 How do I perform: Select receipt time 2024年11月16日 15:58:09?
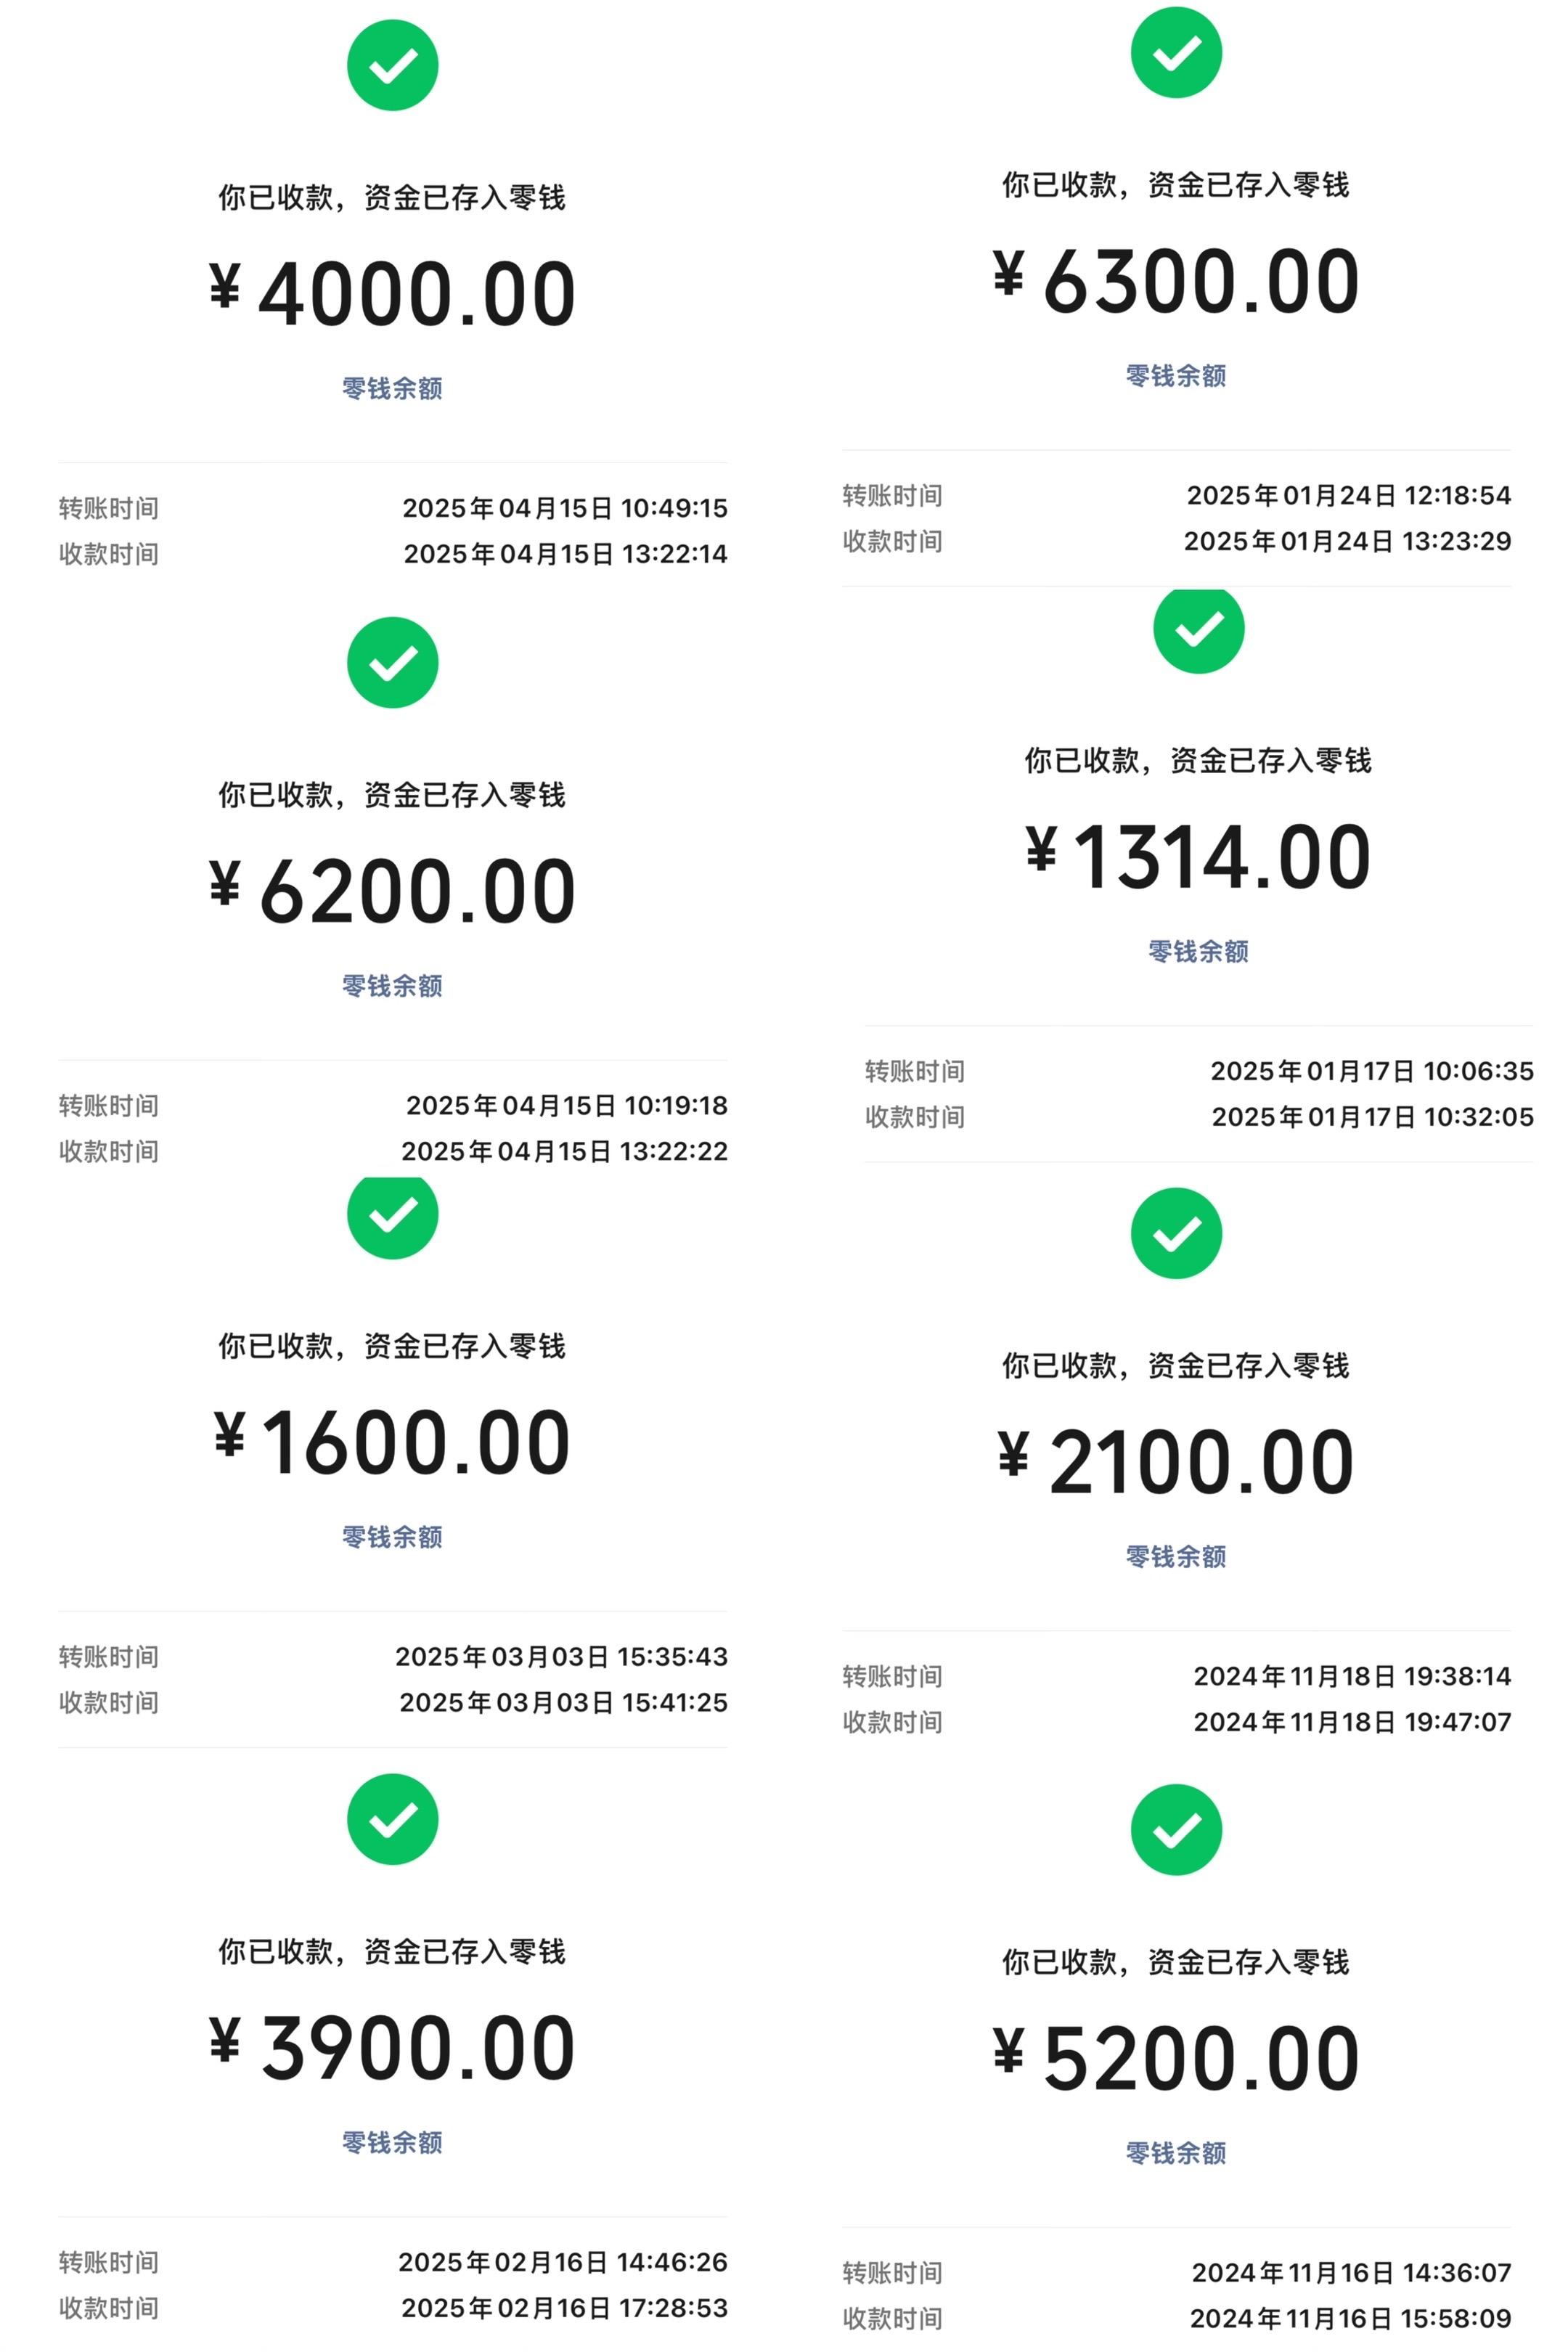tap(1350, 2318)
